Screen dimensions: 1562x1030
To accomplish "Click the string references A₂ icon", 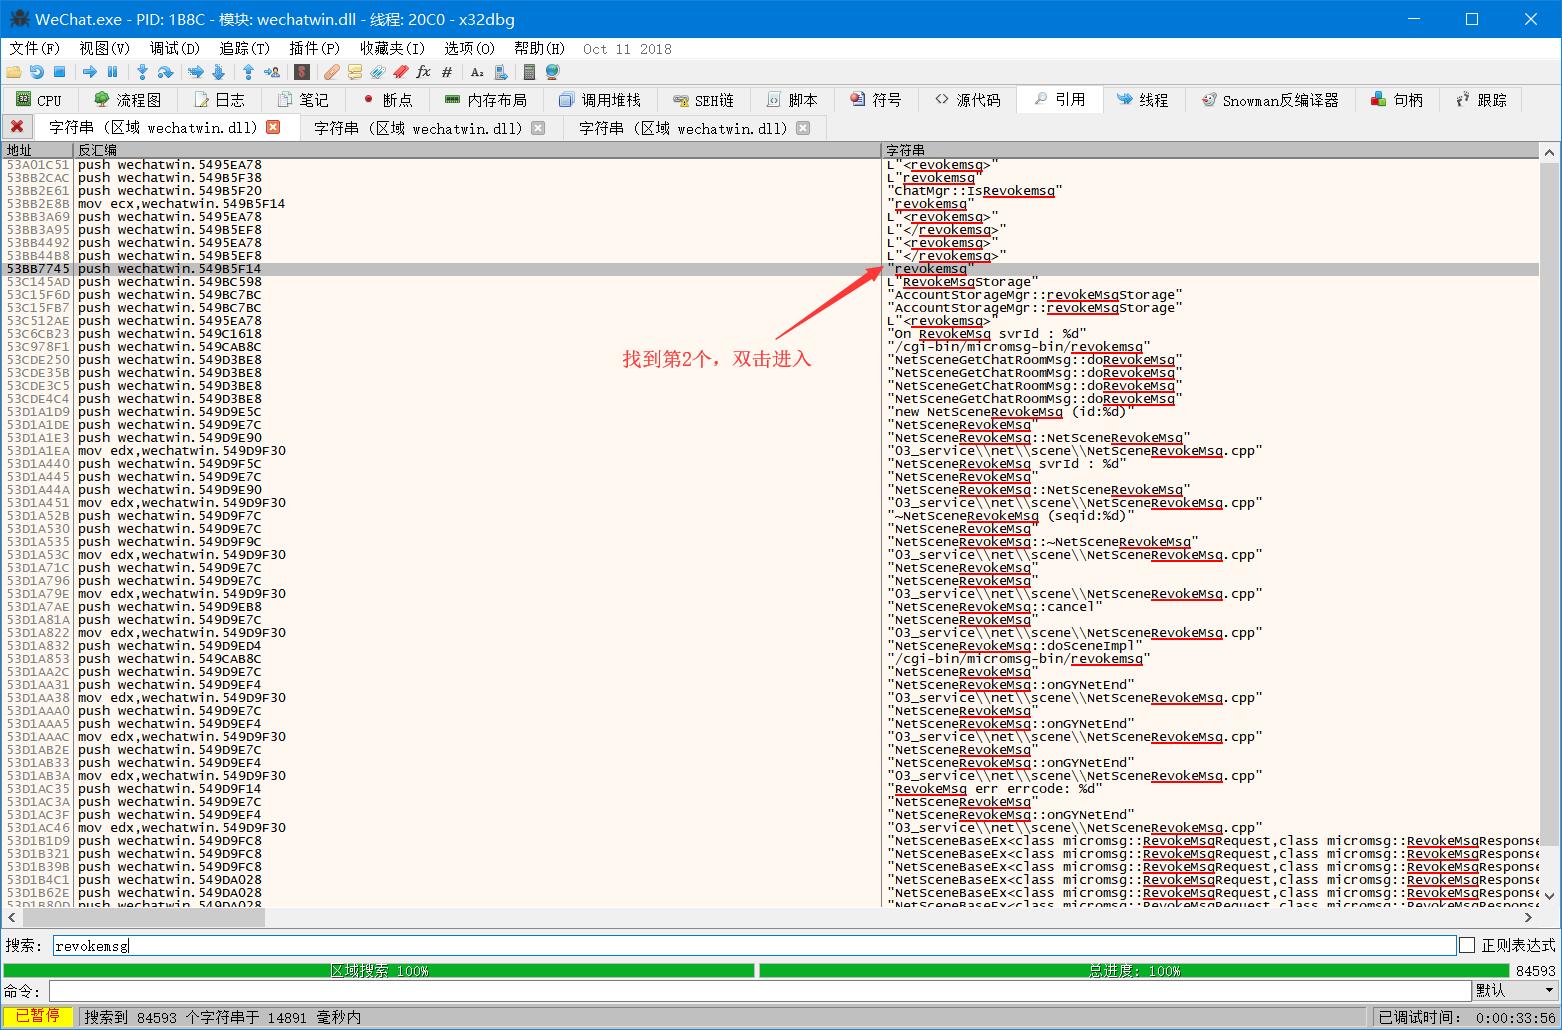I will [477, 72].
